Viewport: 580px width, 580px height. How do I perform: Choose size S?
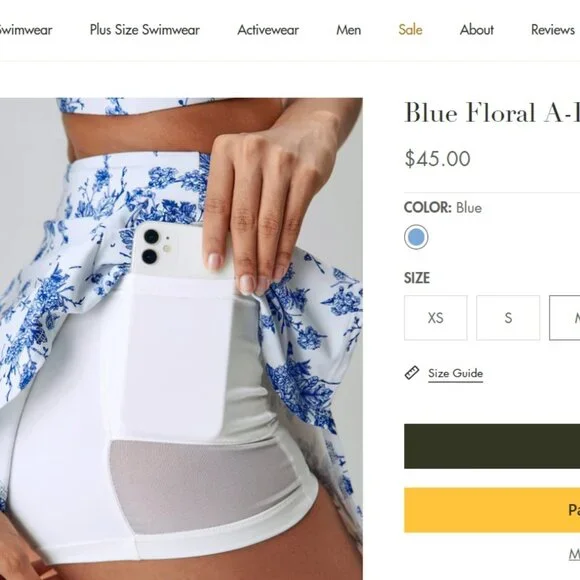click(x=508, y=318)
